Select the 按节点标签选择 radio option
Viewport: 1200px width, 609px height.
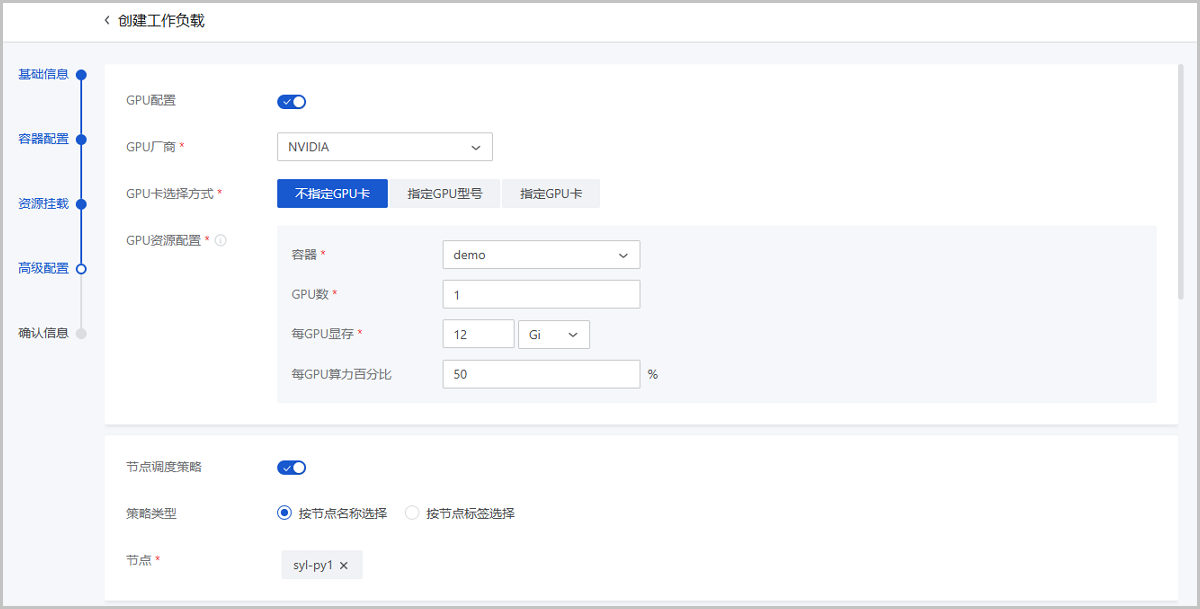460,513
